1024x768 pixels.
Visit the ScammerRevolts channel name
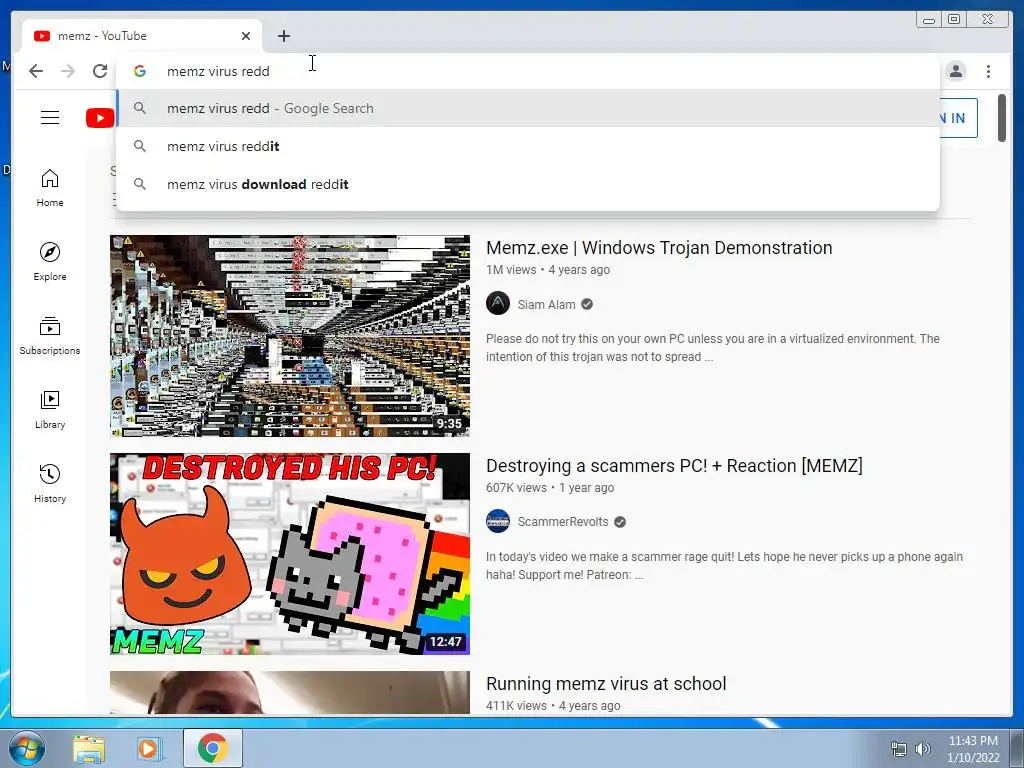click(563, 522)
